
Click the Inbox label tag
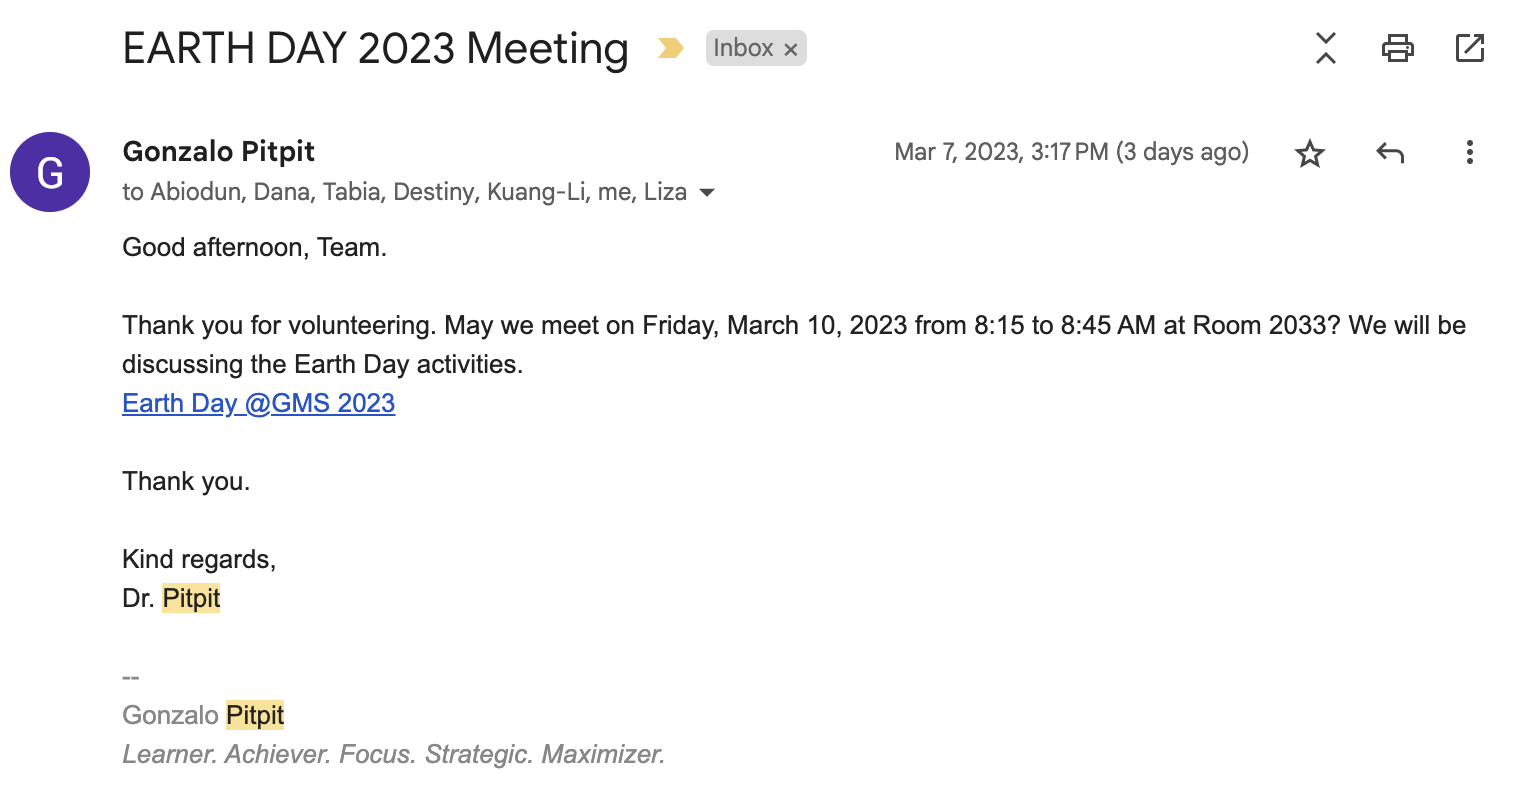[743, 48]
